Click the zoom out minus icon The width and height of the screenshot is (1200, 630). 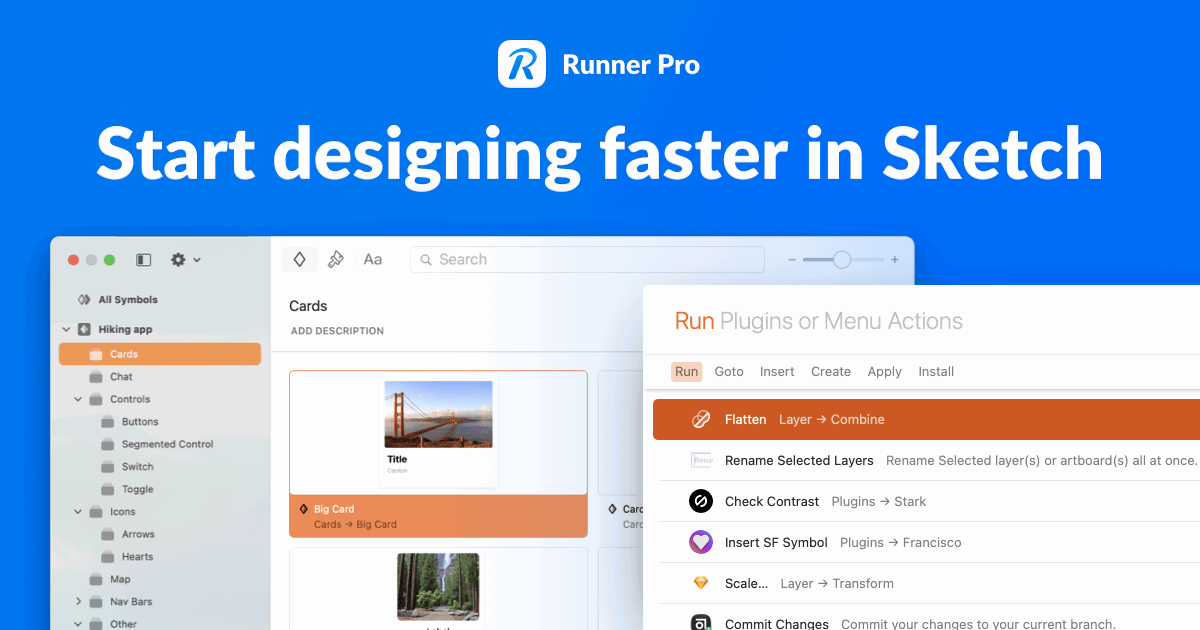[x=792, y=260]
